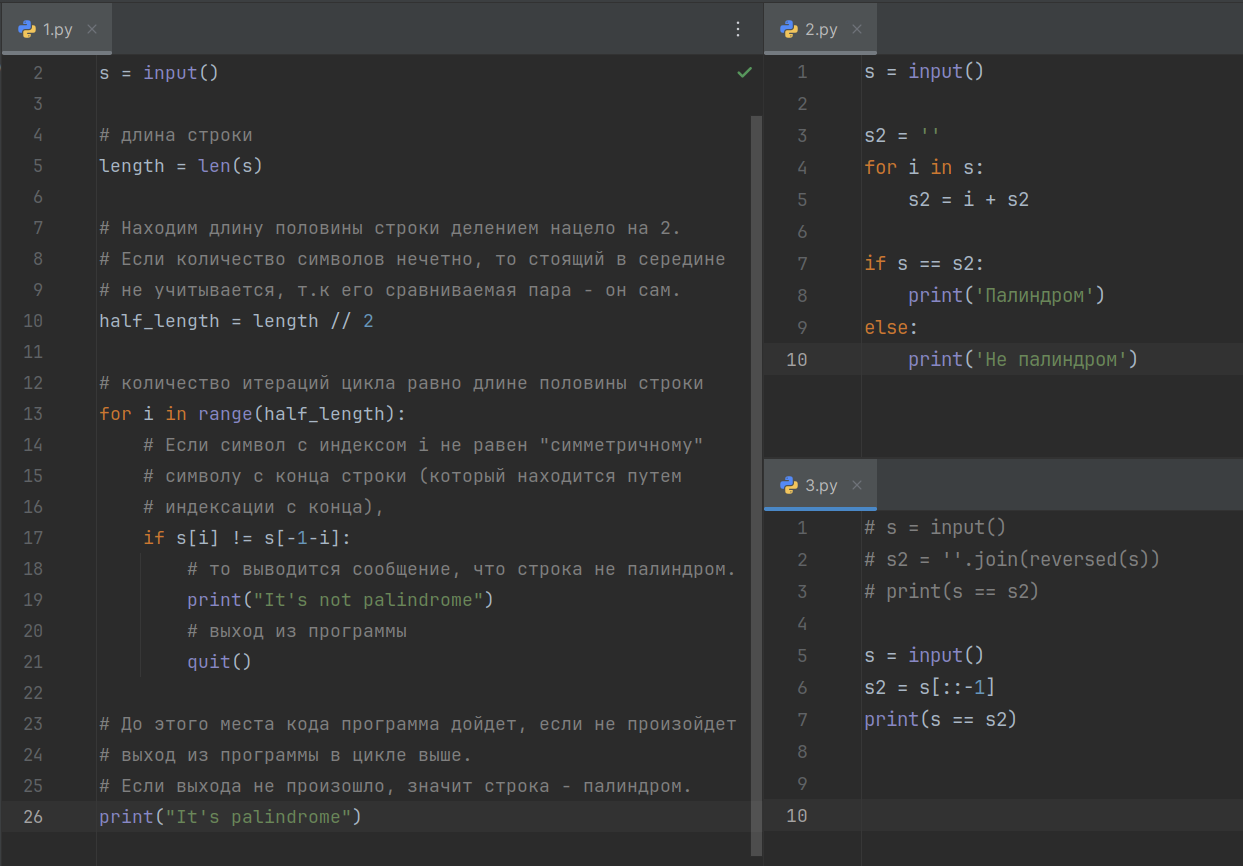The width and height of the screenshot is (1243, 866).
Task: Click the green checkmark inspection indicator
Action: [x=744, y=72]
